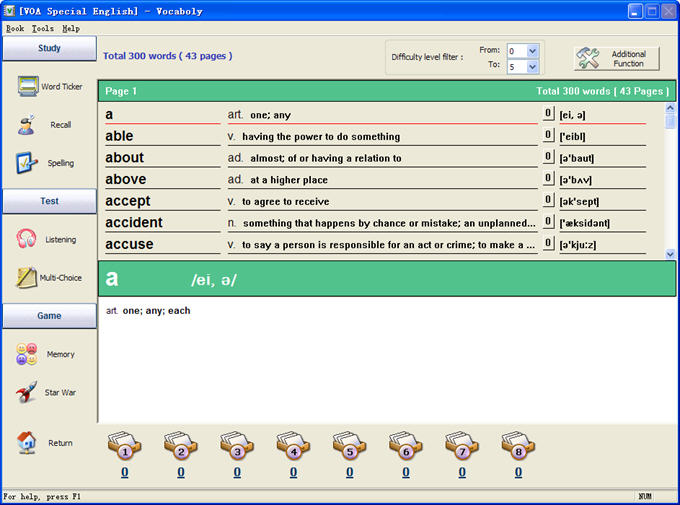
Task: Click the count link under box 1
Action: pos(124,472)
